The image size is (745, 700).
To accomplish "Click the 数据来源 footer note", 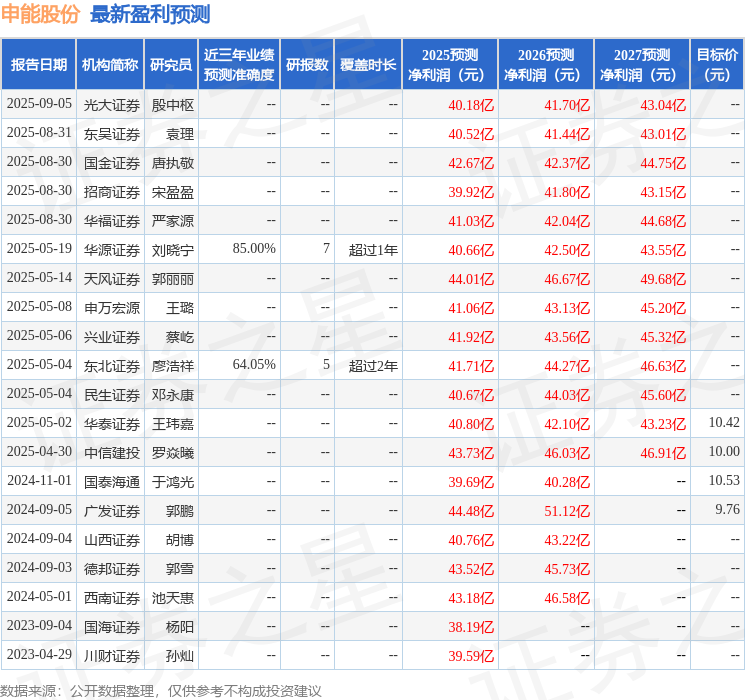I will 161,691.
